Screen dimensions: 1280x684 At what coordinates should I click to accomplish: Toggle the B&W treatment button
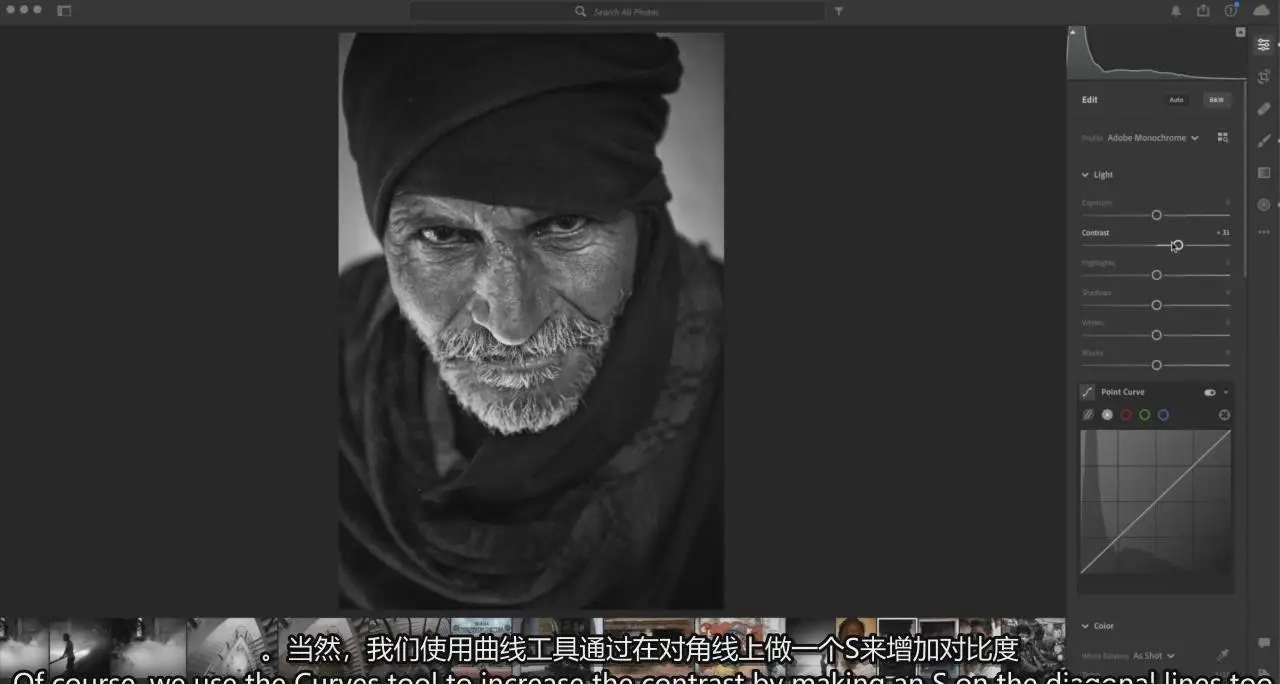pos(1216,100)
